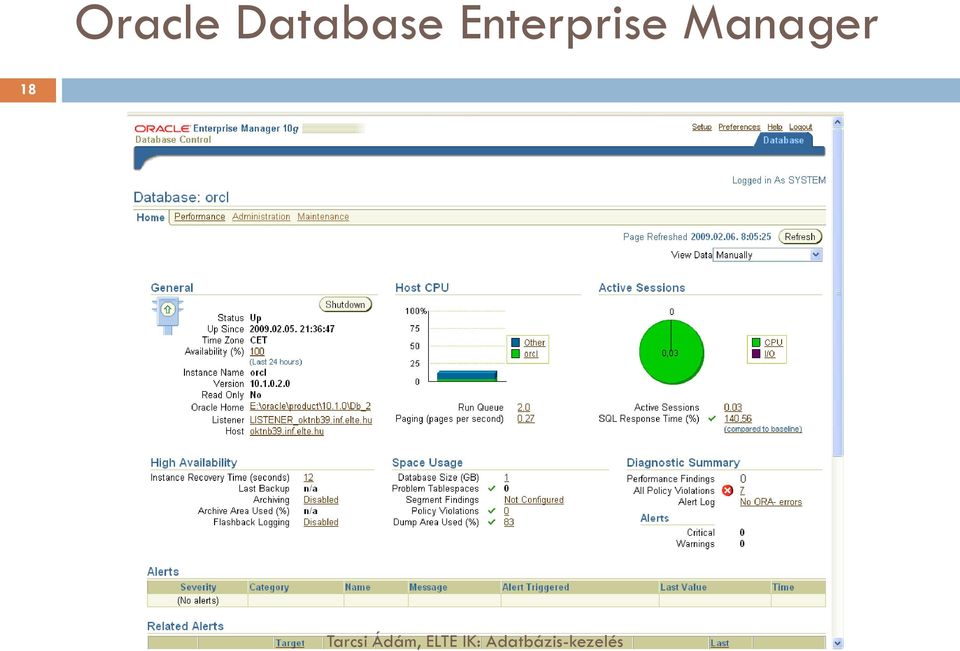Open the Space Usage Policy Violations 0 link
This screenshot has width=960, height=651.
[506, 511]
